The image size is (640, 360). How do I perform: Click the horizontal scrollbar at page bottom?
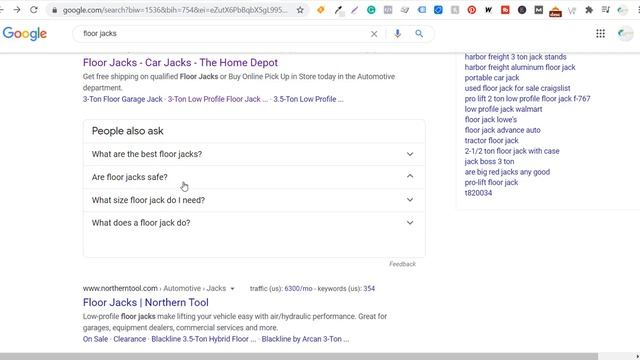[299, 357]
